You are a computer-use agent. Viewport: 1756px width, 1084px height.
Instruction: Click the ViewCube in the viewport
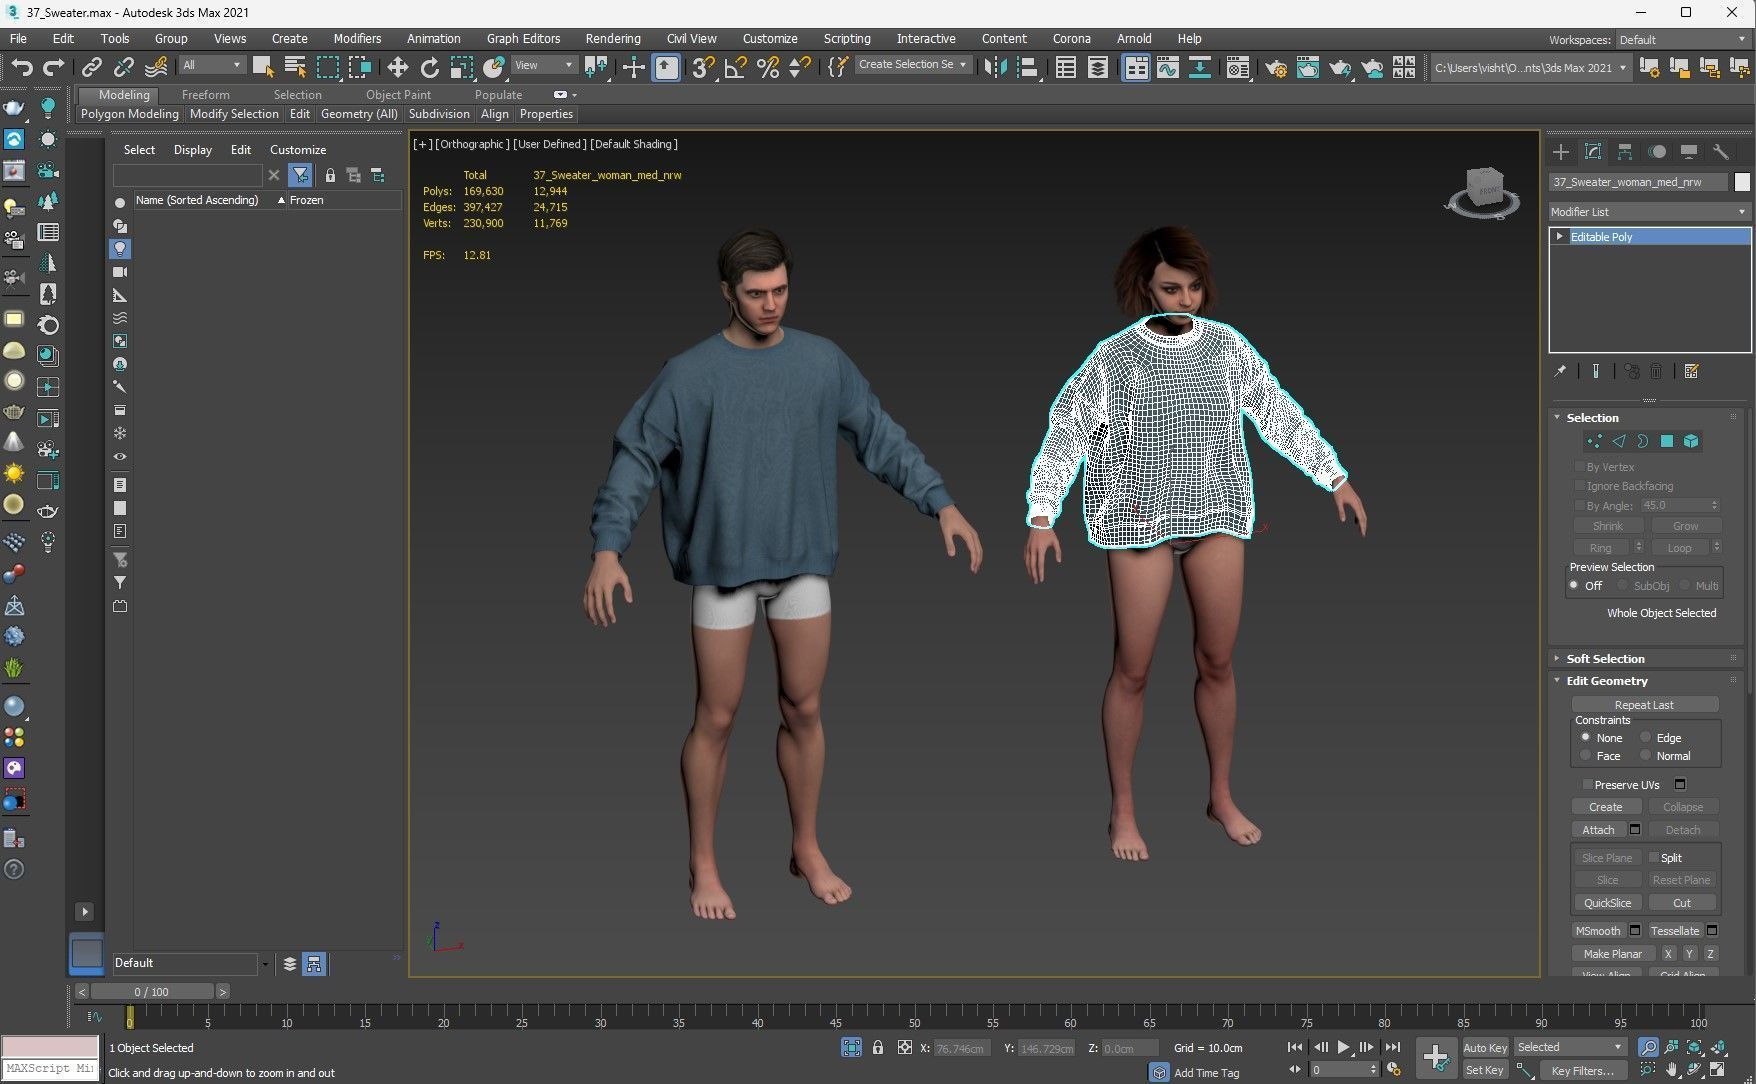[1485, 192]
